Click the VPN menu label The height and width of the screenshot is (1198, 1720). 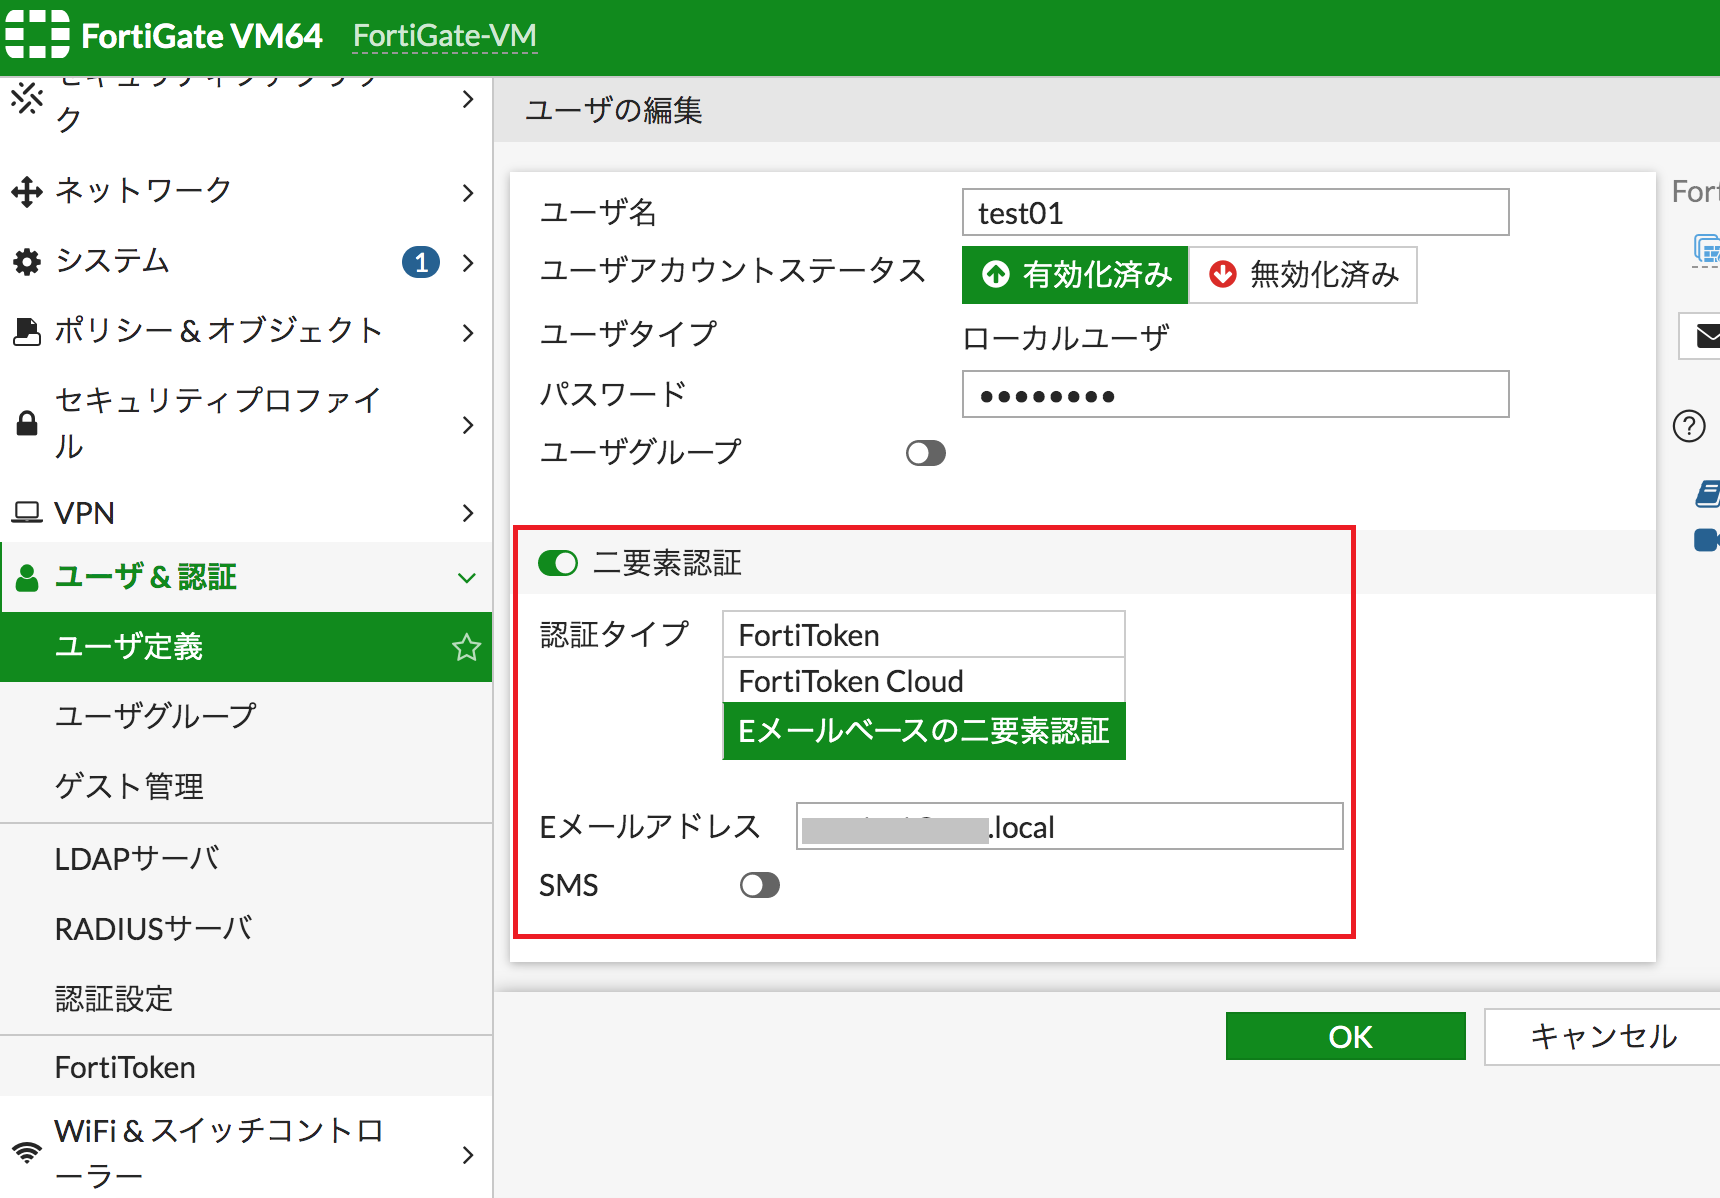(x=85, y=513)
